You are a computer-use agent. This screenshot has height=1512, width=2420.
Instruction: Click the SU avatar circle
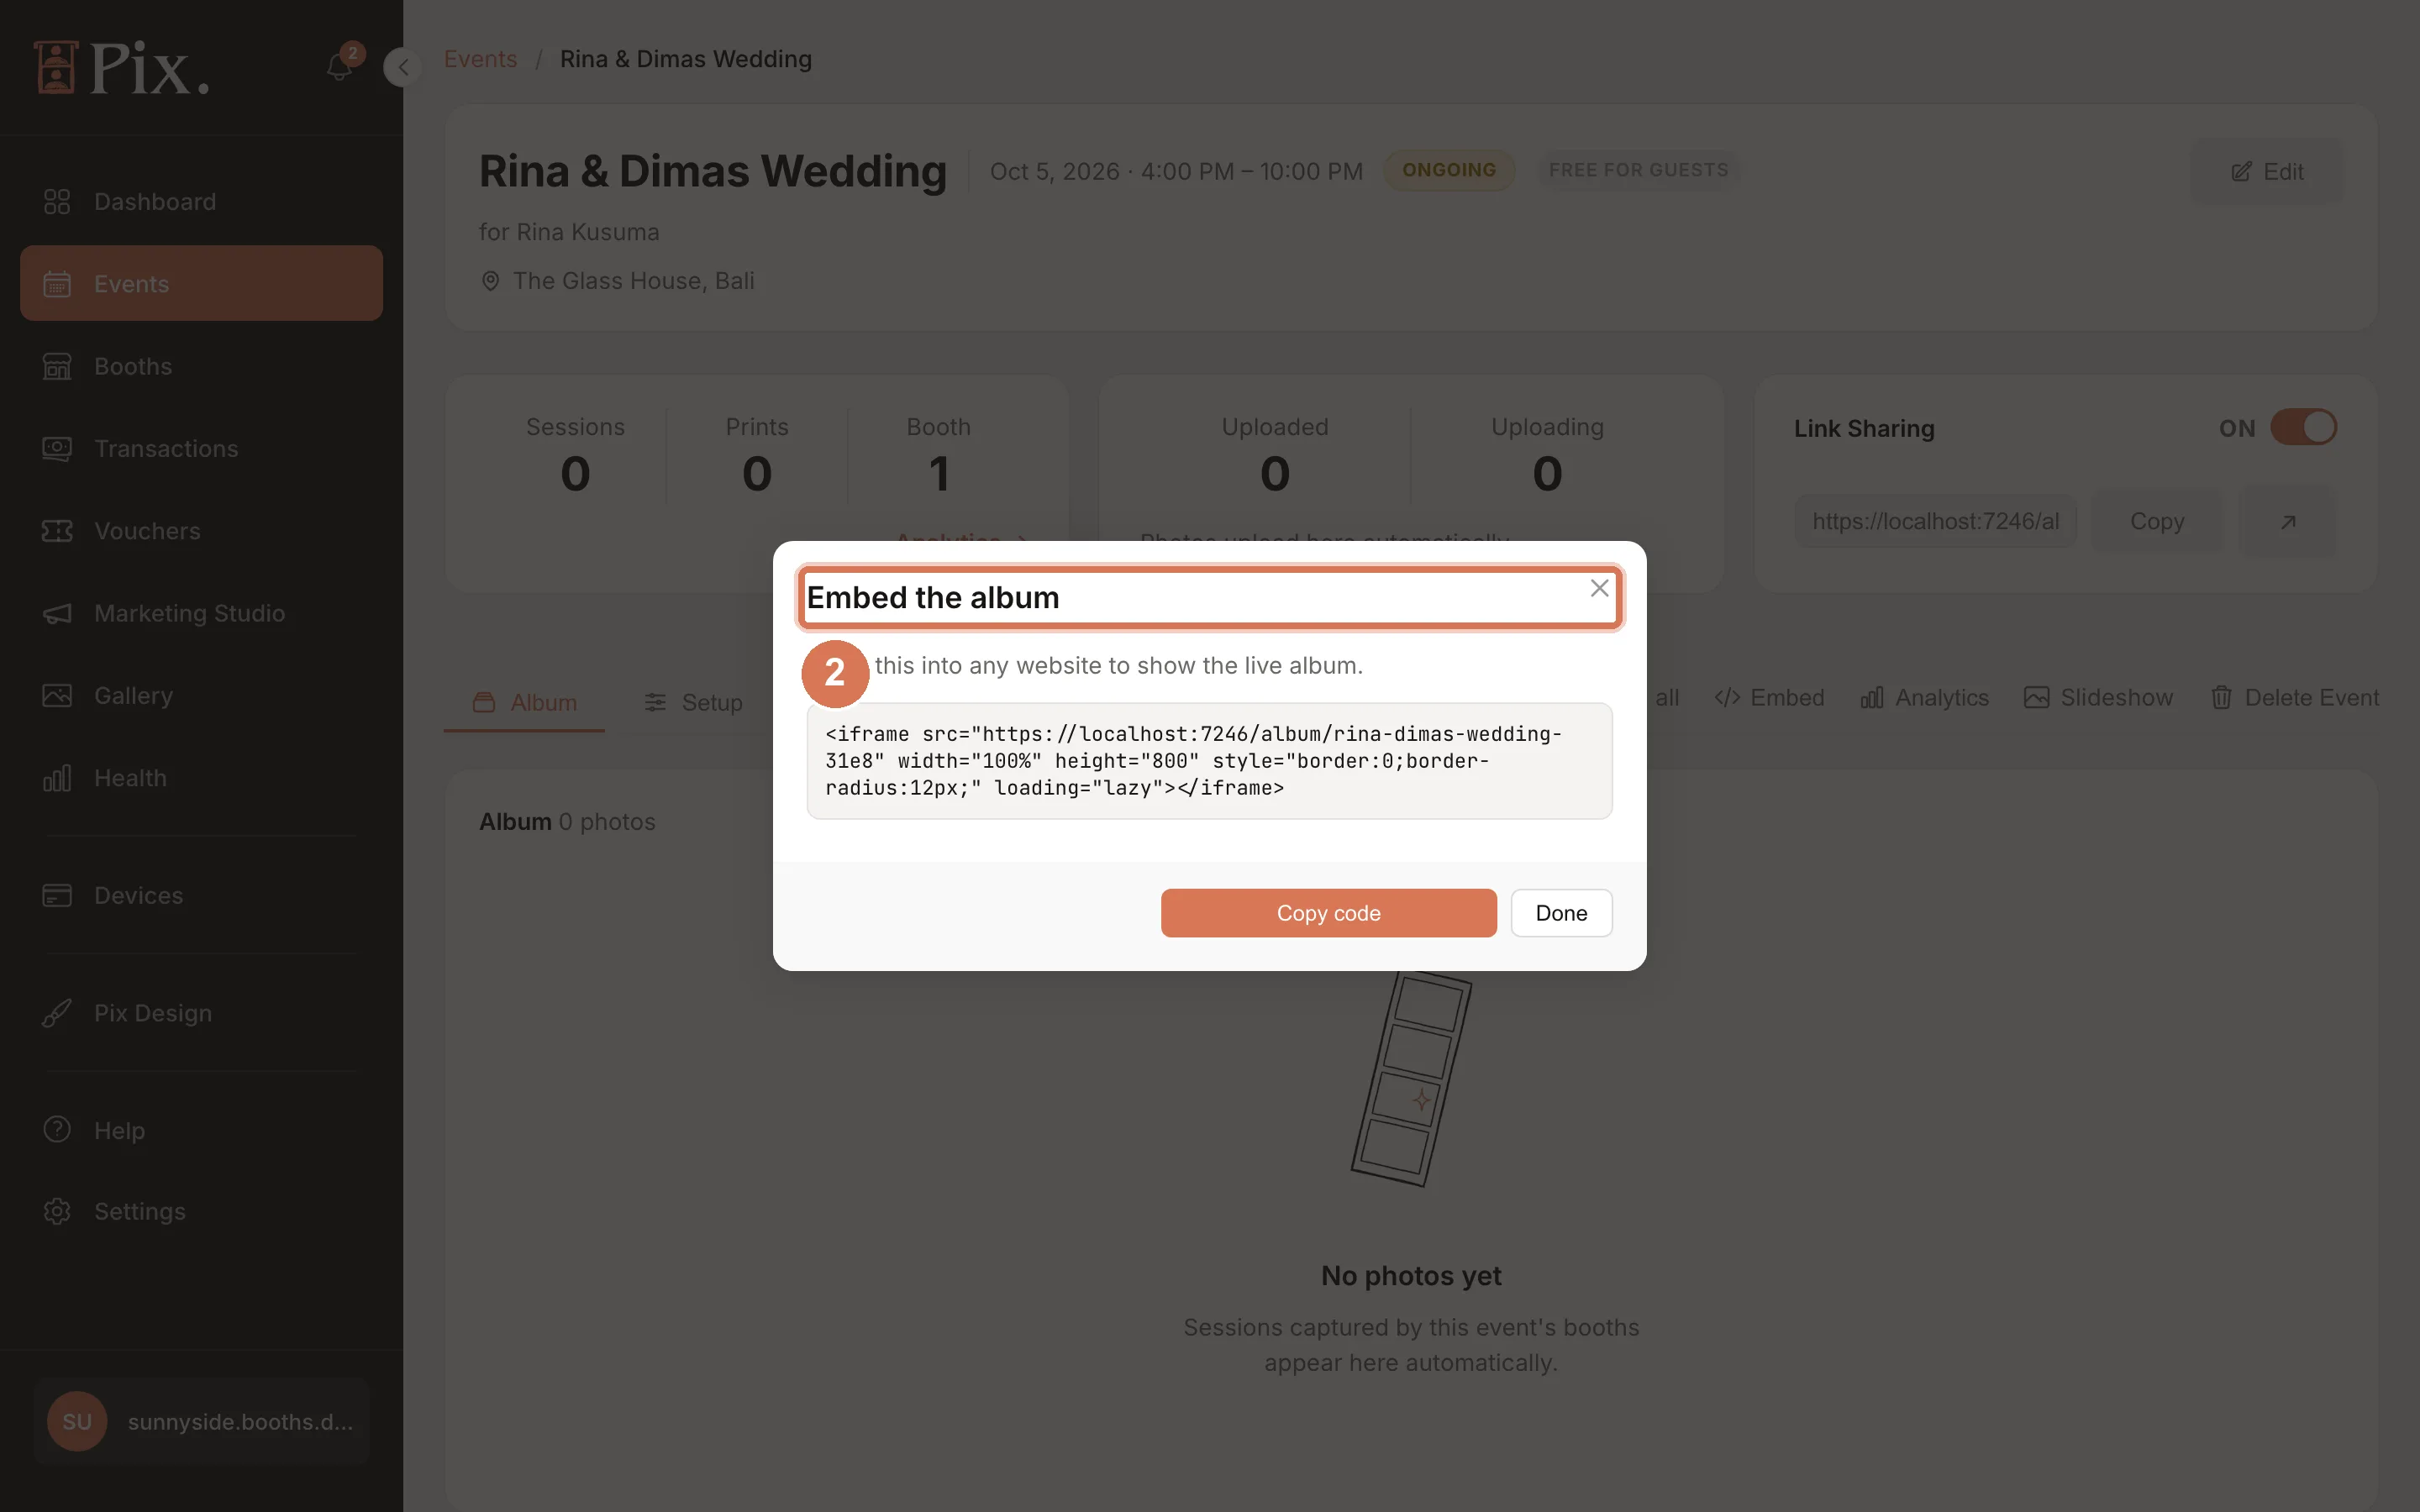(x=77, y=1421)
